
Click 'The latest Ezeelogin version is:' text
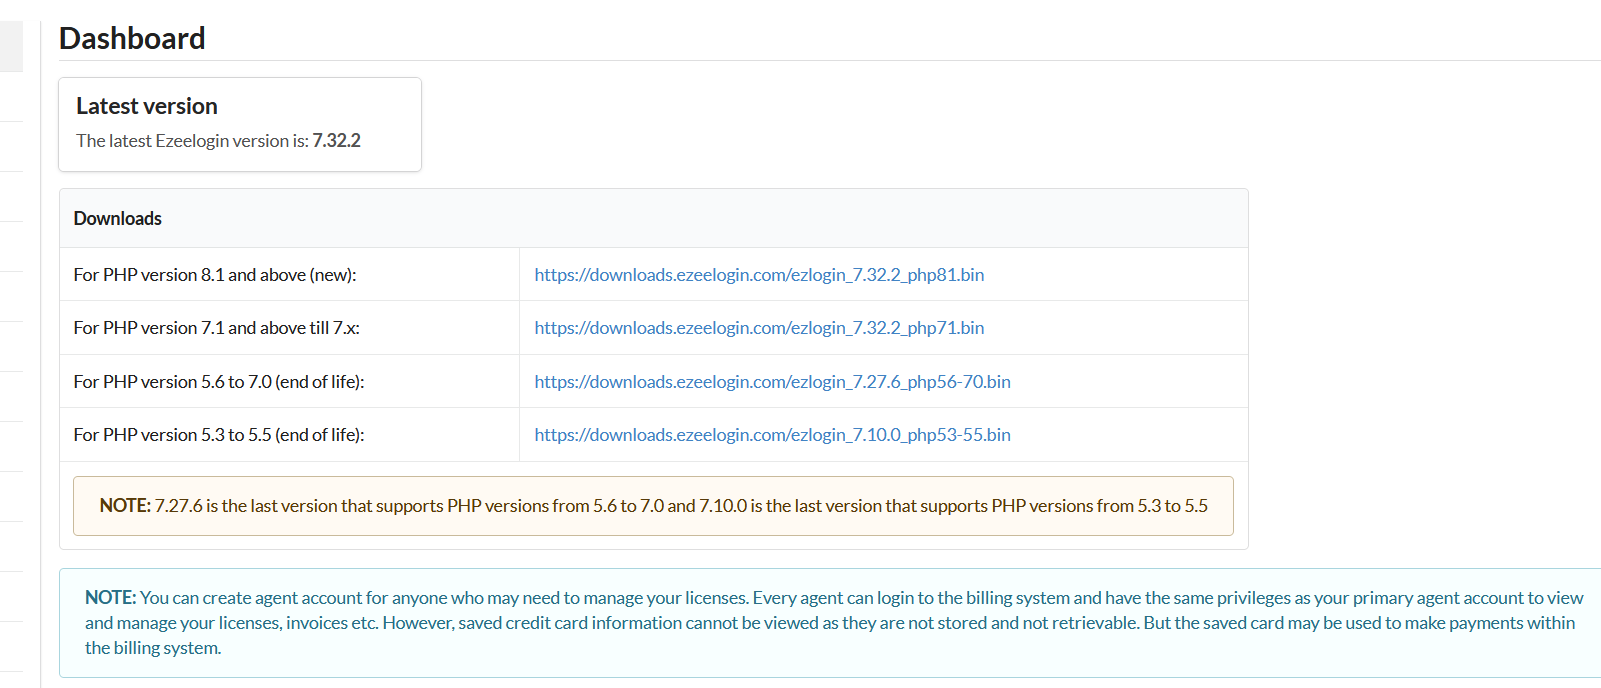[x=192, y=141]
